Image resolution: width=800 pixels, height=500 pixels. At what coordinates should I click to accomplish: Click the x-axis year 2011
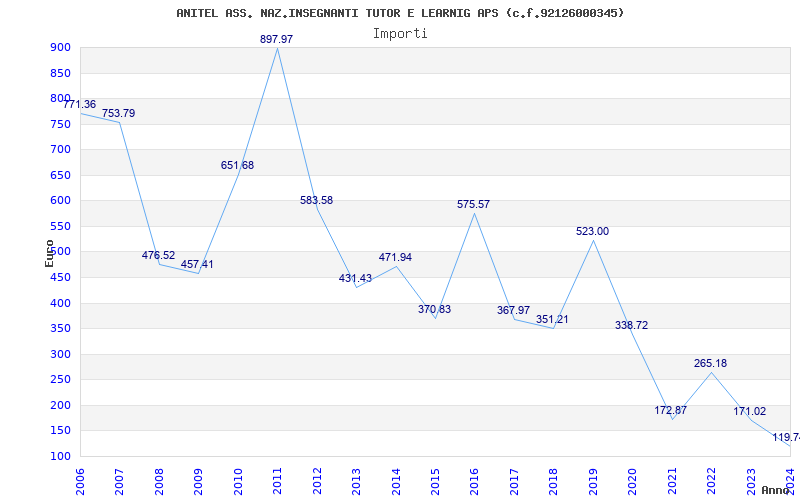click(x=277, y=482)
